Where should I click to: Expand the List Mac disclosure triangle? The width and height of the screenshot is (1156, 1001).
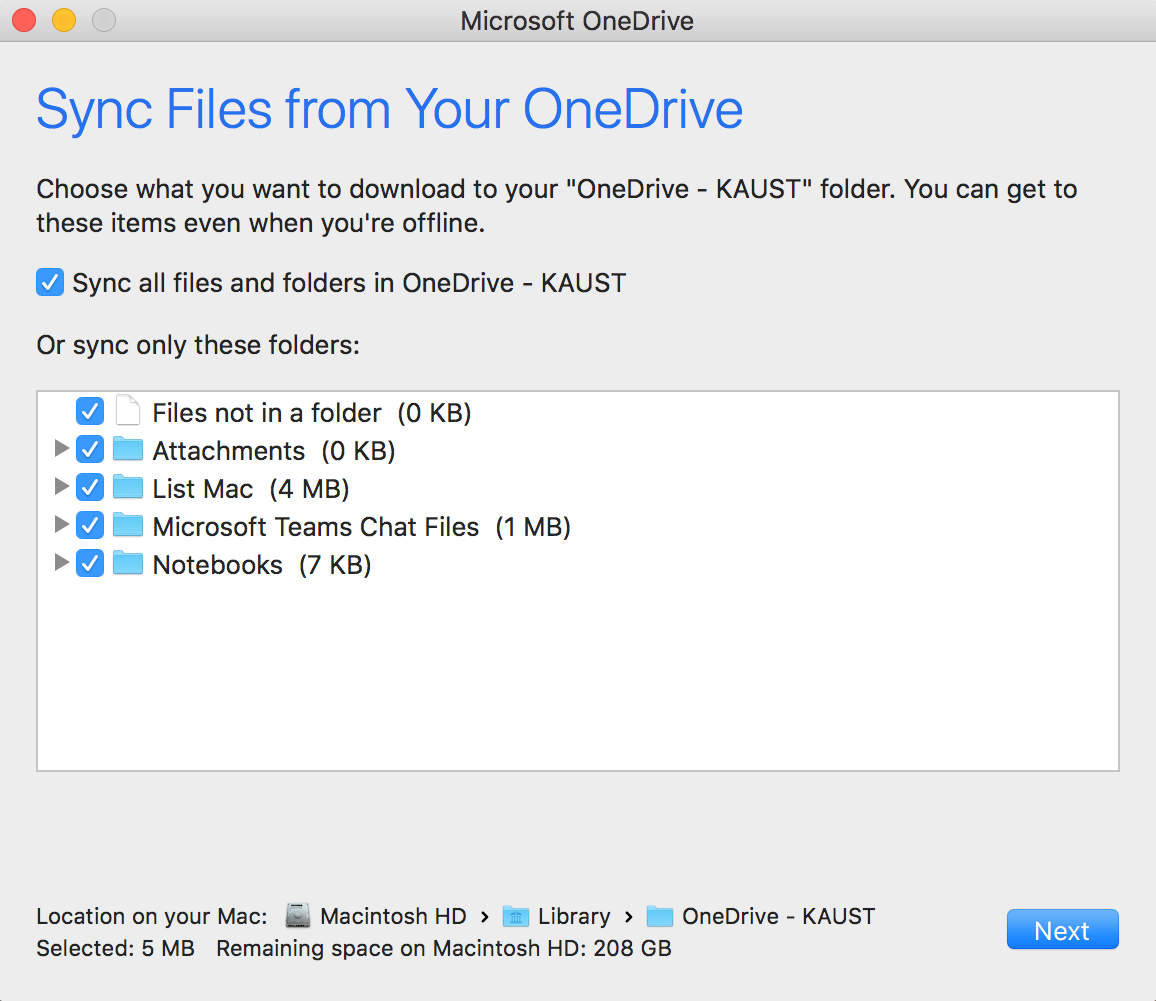(62, 487)
